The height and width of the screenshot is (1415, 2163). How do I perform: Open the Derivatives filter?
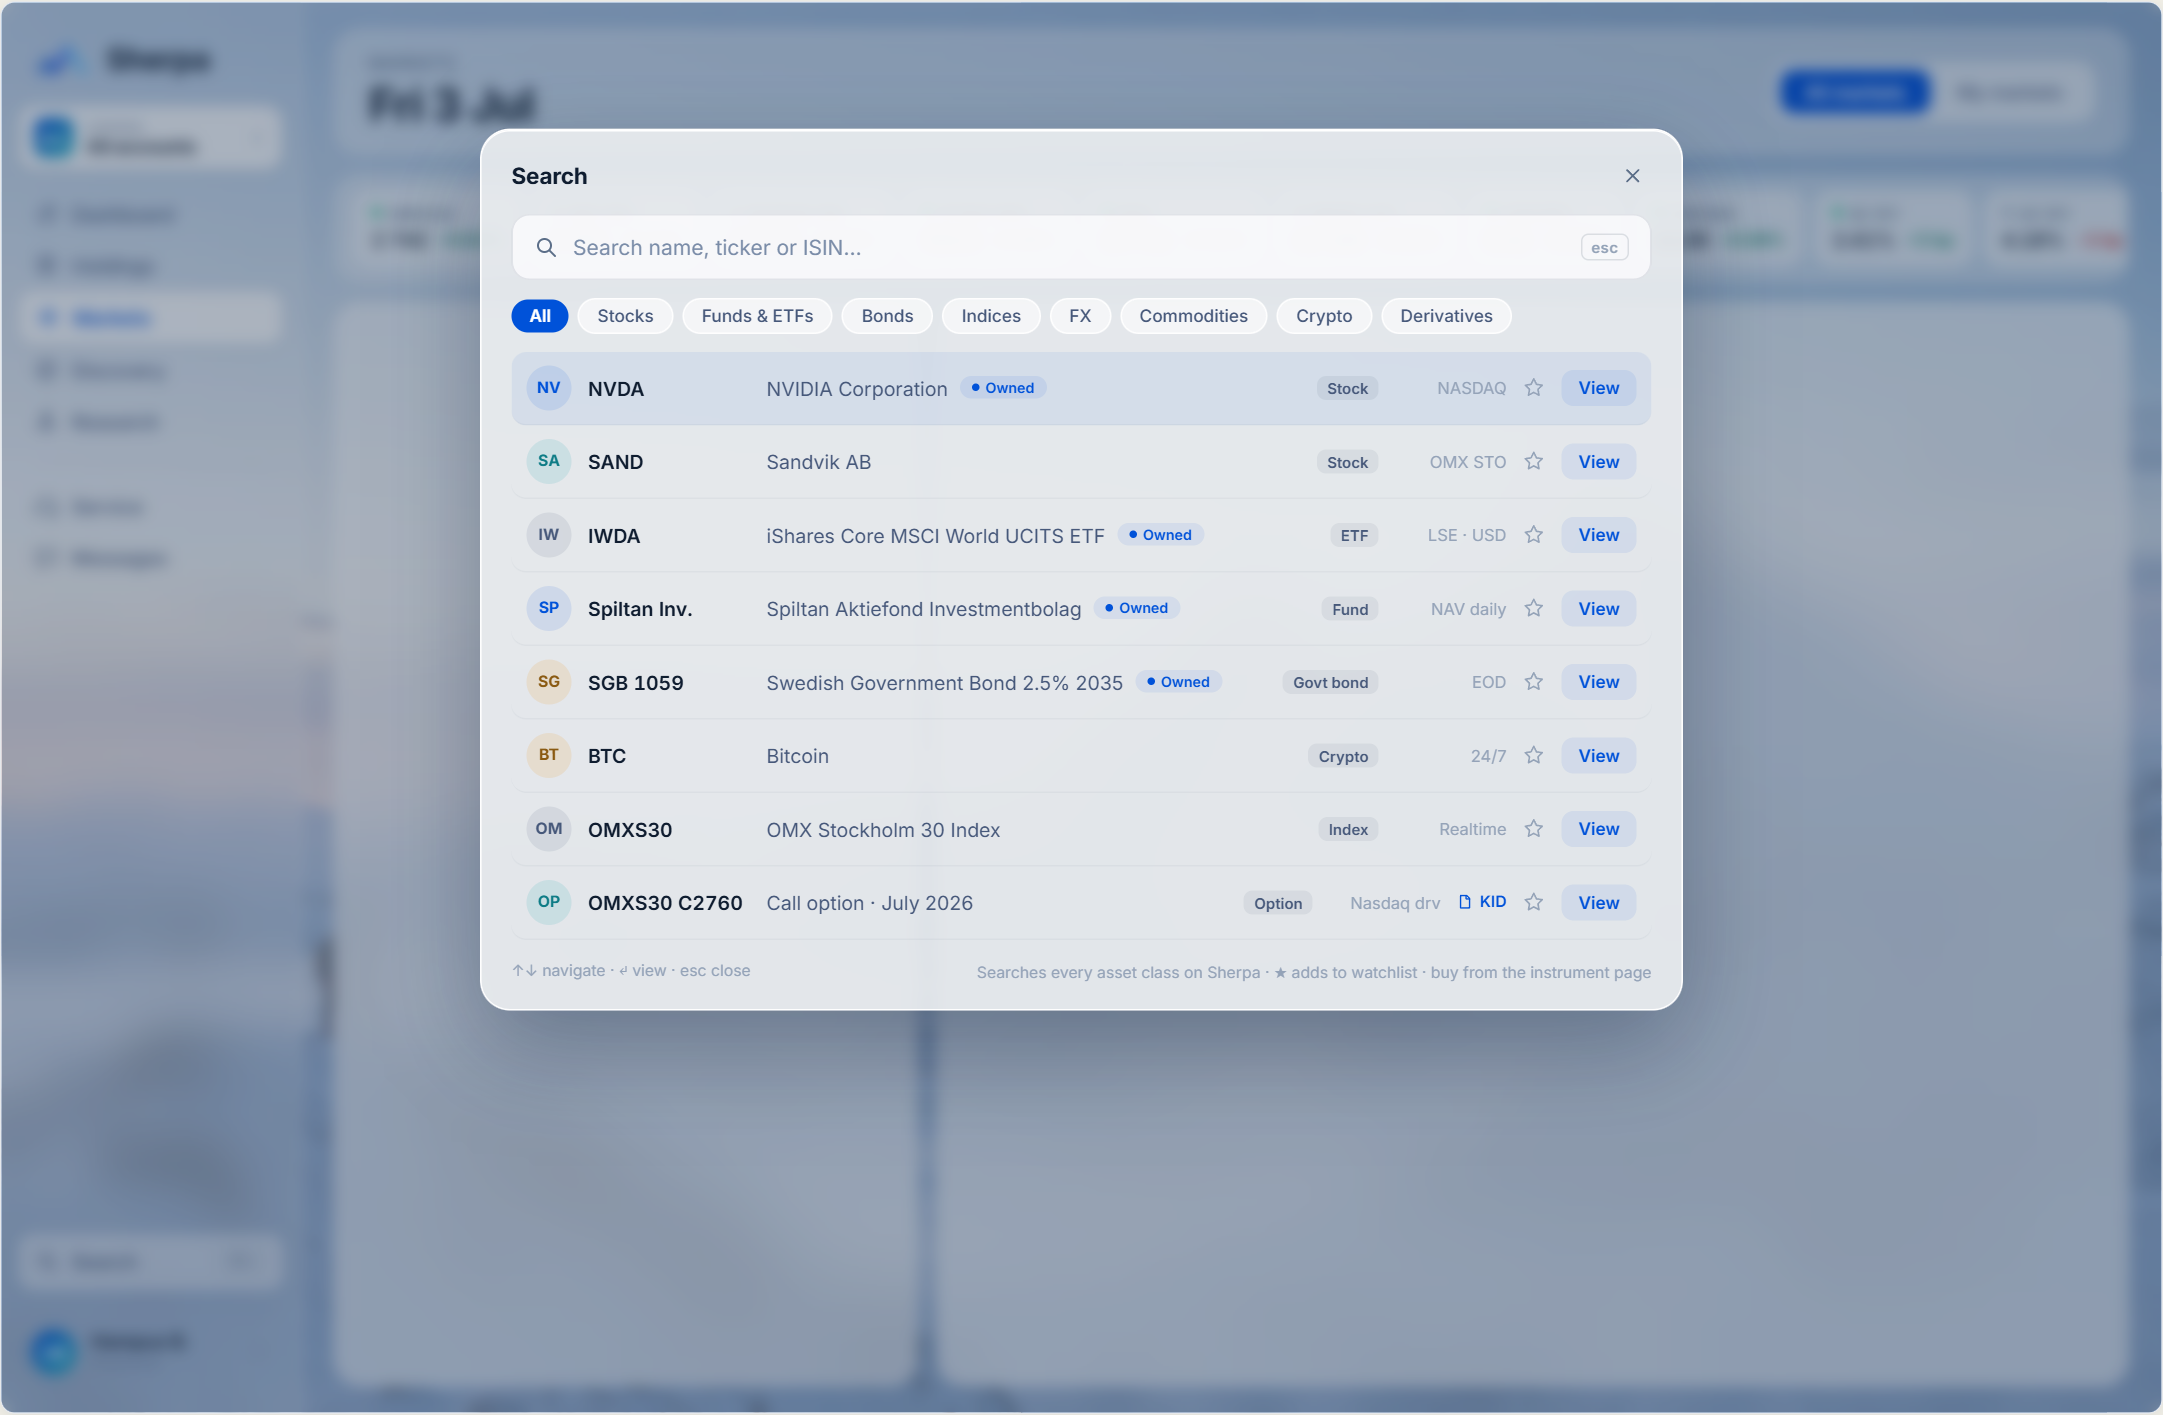click(1446, 316)
